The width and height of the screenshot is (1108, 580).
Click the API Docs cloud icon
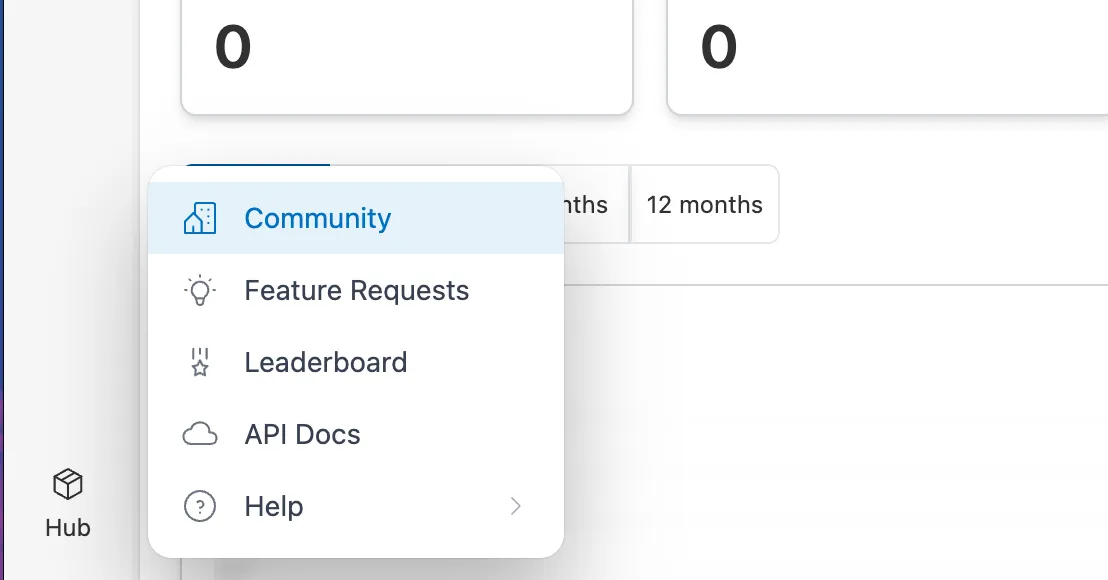pyautogui.click(x=200, y=434)
